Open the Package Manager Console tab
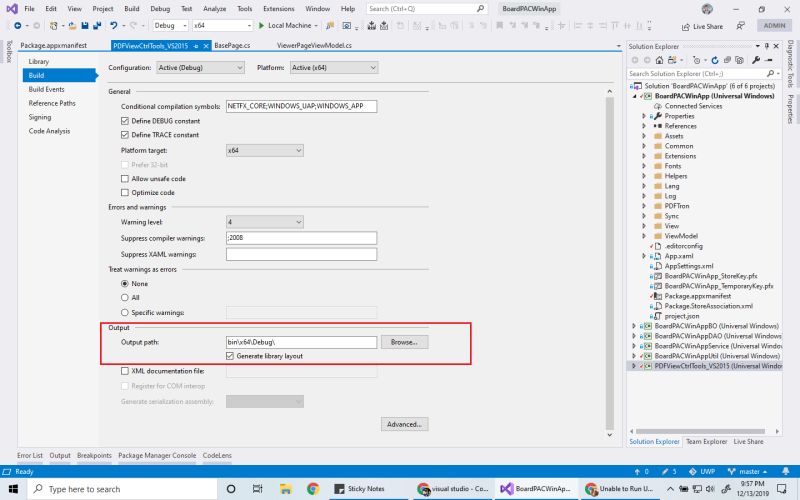 157,455
